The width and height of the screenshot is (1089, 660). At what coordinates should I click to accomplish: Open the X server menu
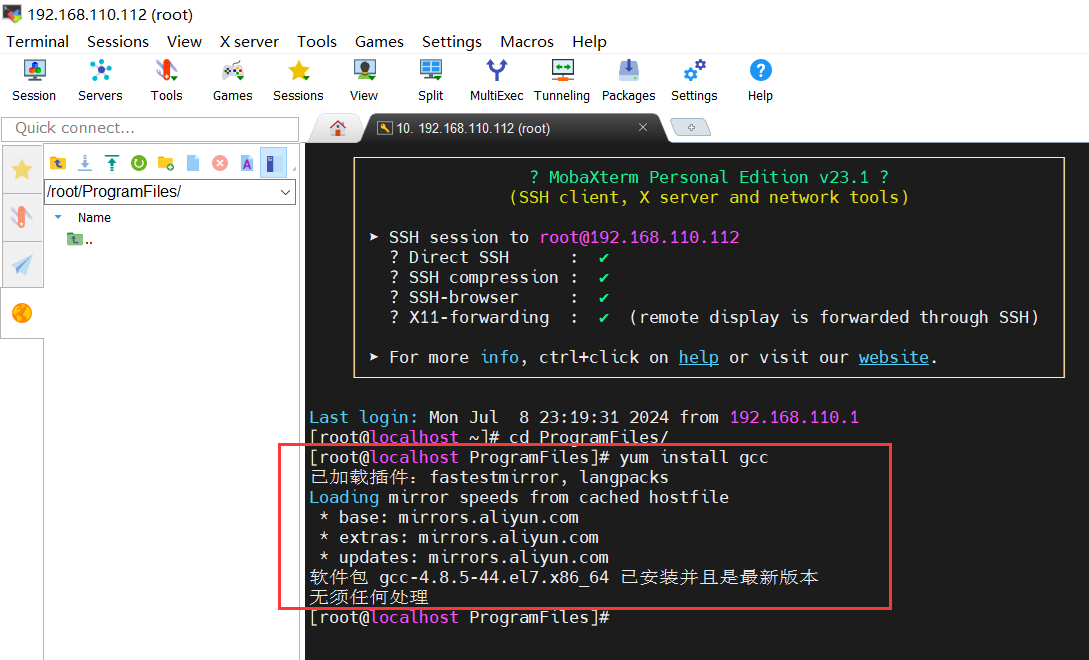point(249,42)
